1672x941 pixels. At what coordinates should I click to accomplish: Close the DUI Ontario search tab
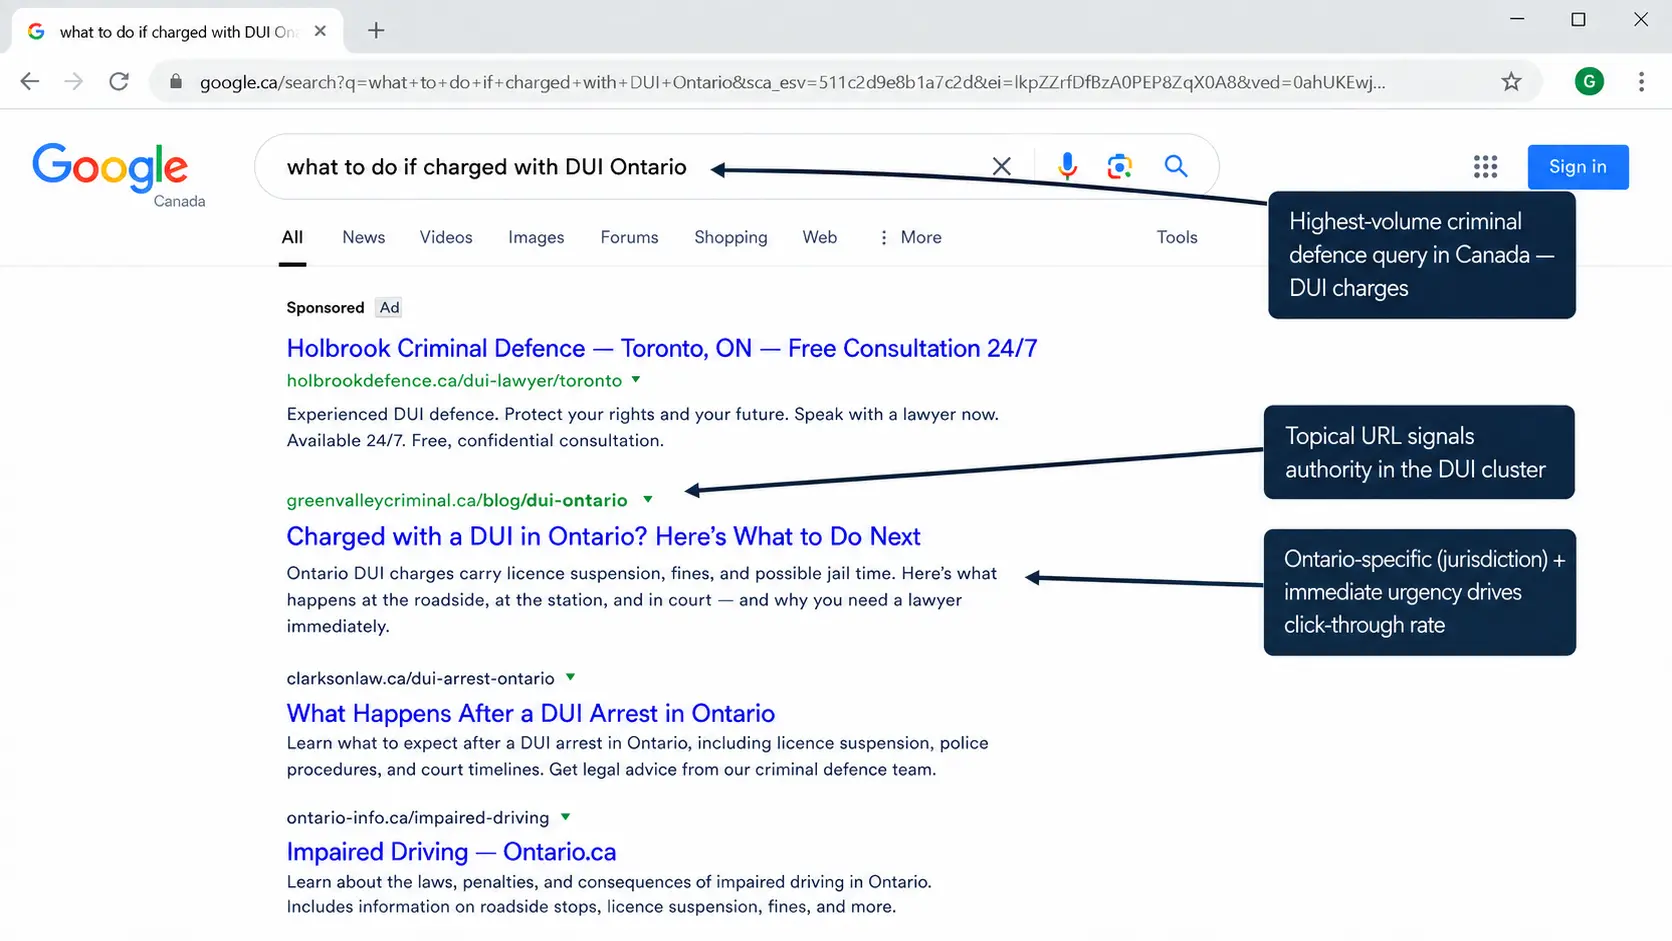point(320,31)
